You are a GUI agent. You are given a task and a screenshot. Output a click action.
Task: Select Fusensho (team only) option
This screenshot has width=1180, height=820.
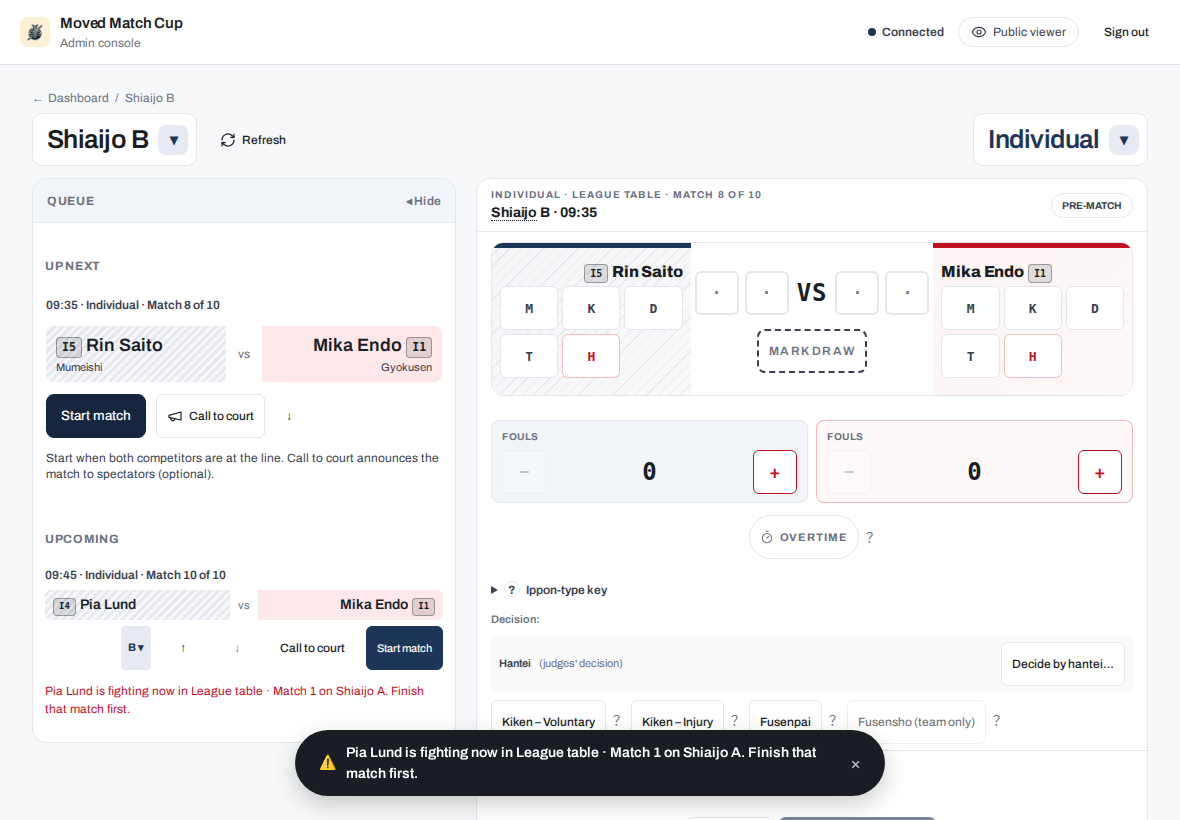(916, 721)
